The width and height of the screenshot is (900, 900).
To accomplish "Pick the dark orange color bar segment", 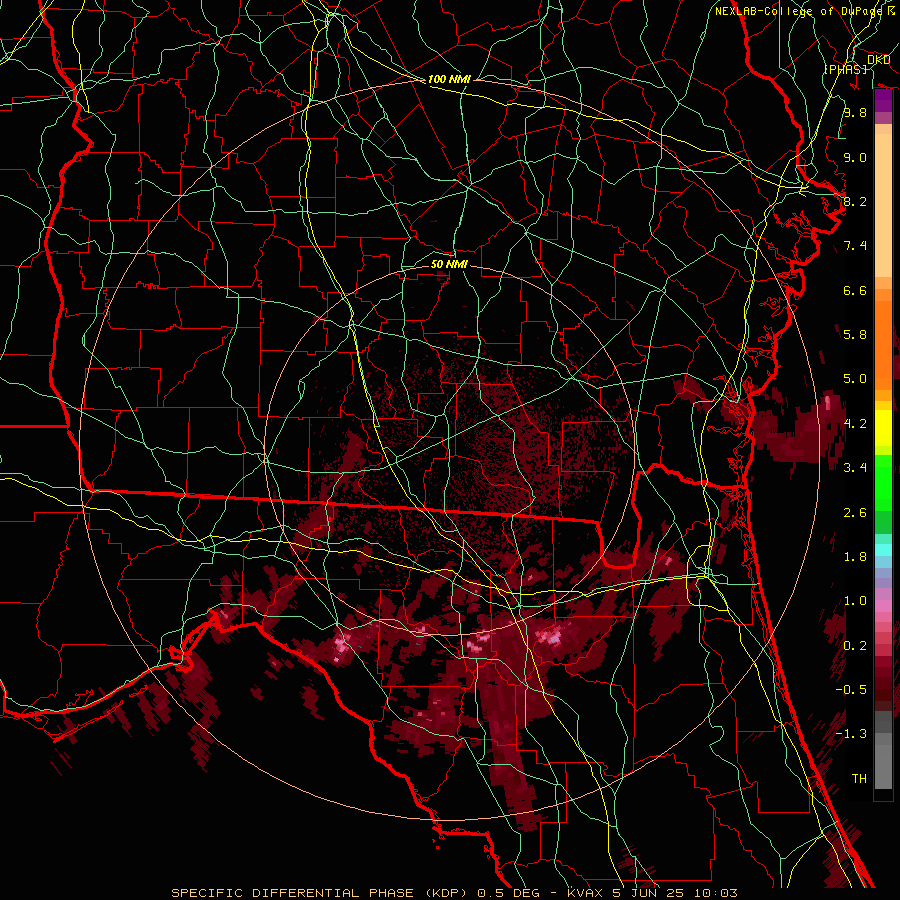I will pos(883,345).
